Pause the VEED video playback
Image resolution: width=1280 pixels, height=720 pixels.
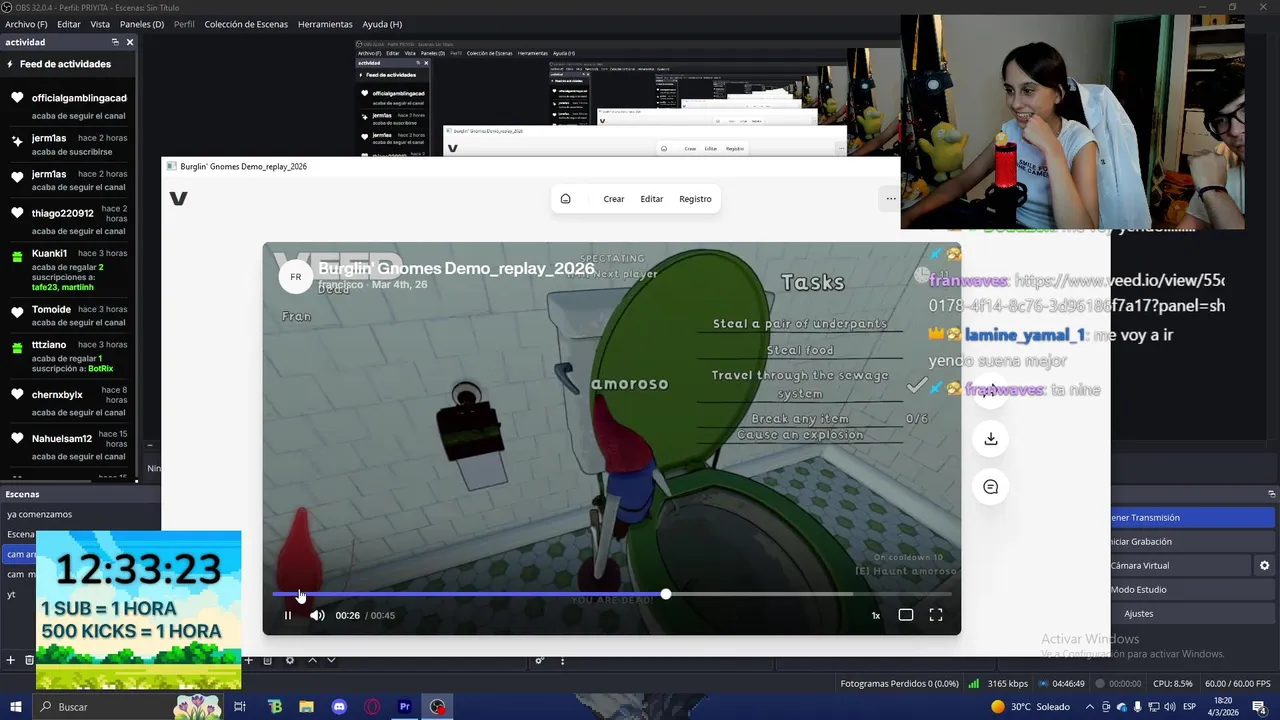(288, 615)
